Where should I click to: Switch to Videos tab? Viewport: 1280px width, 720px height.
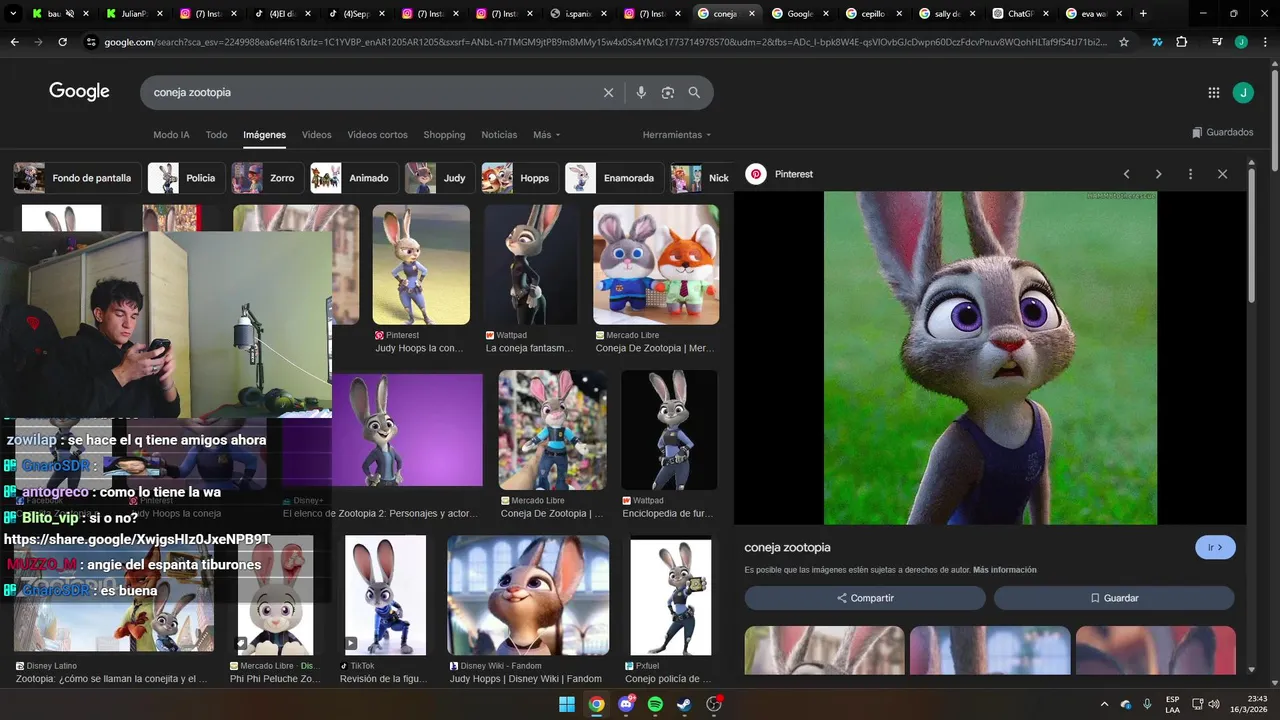pyautogui.click(x=316, y=135)
